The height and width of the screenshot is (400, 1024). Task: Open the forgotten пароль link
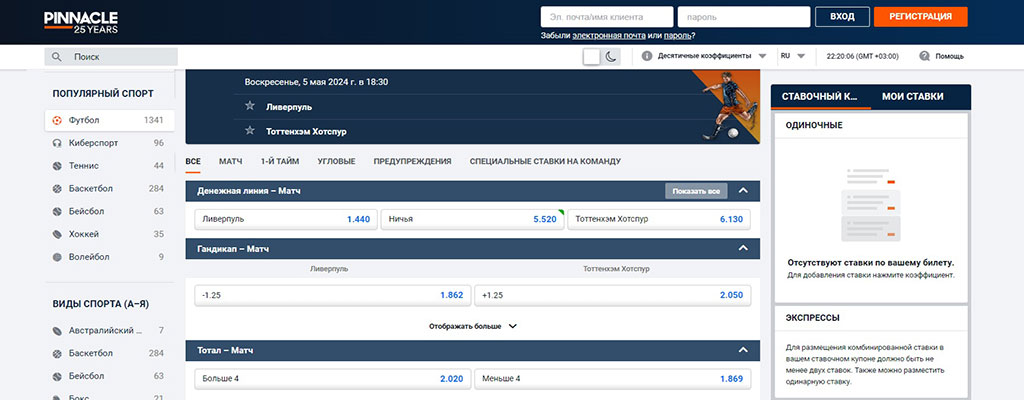[x=678, y=36]
